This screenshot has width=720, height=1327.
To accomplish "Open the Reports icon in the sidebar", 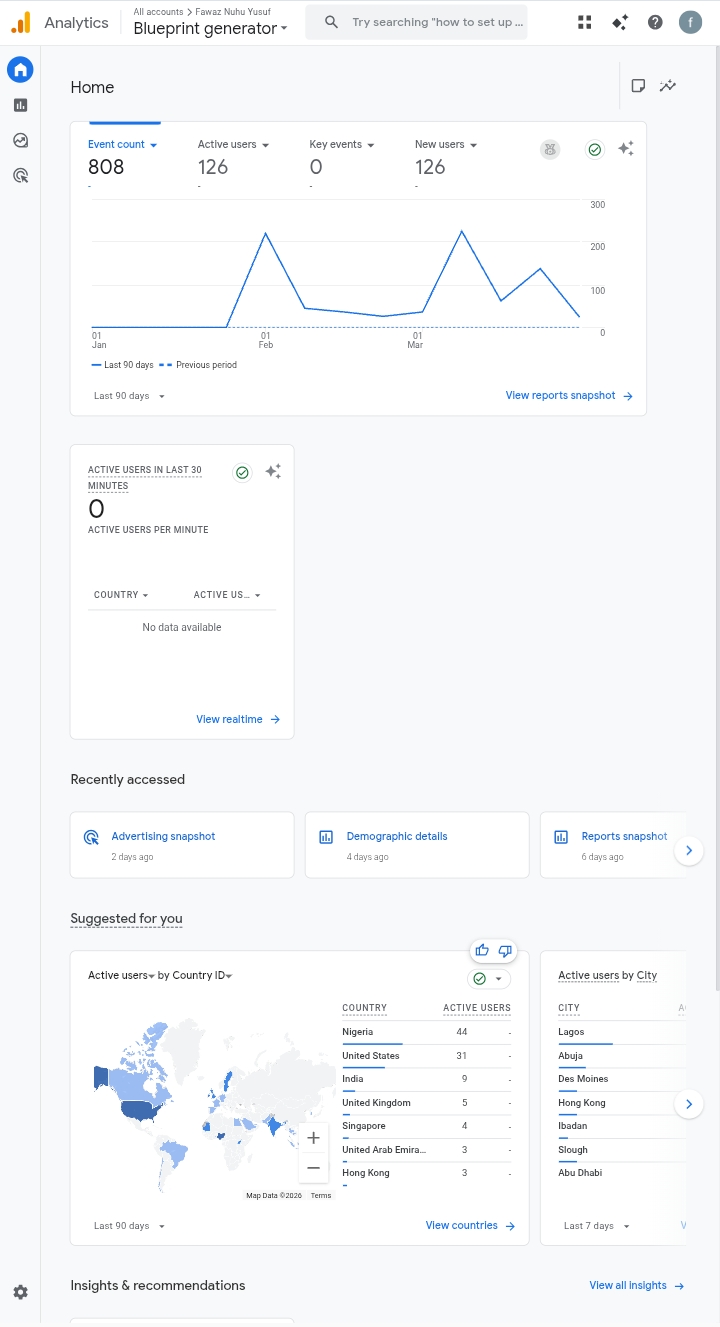I will point(20,105).
